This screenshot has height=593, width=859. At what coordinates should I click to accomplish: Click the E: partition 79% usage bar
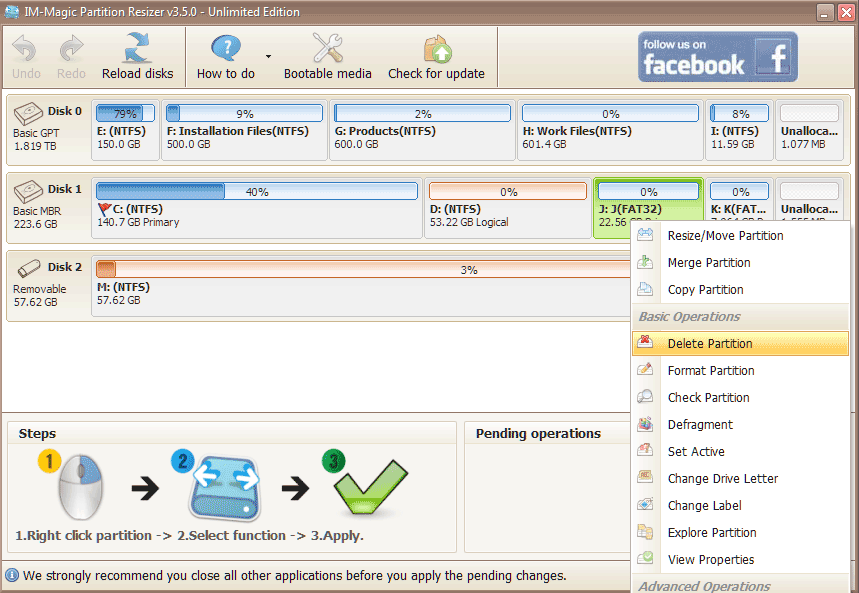point(125,113)
